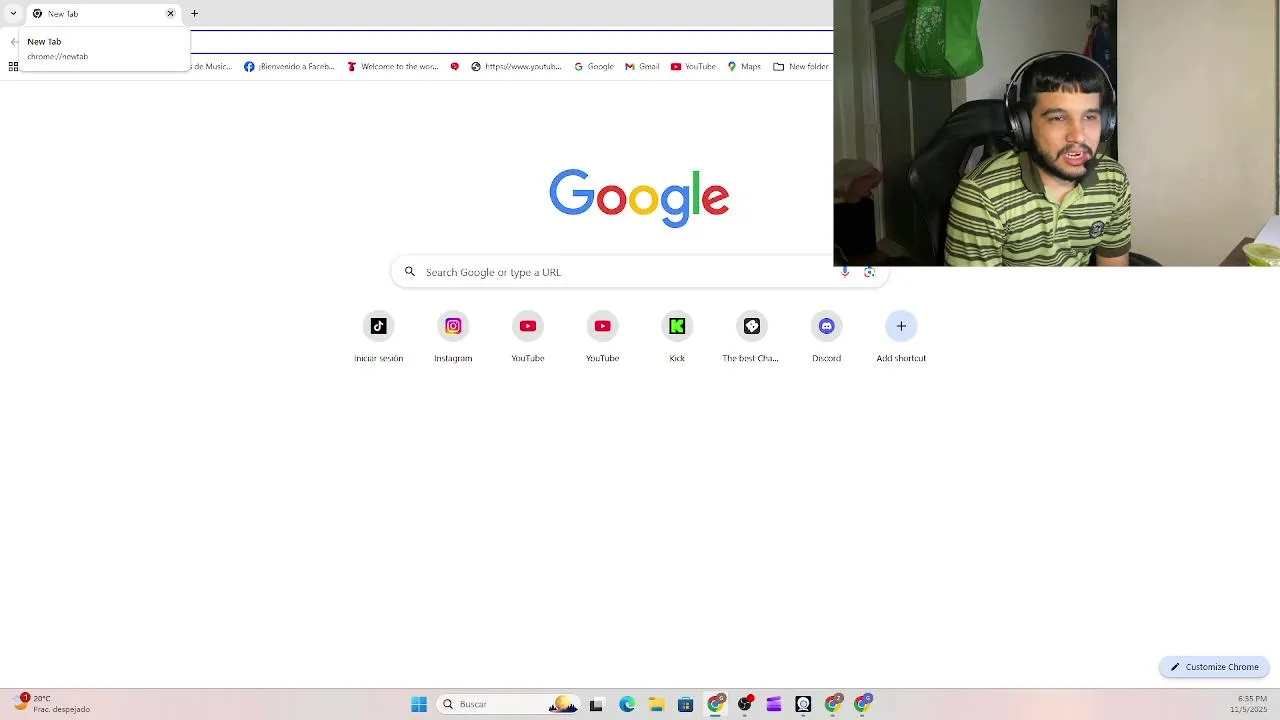Open the webcam app taskbar icon

803,704
